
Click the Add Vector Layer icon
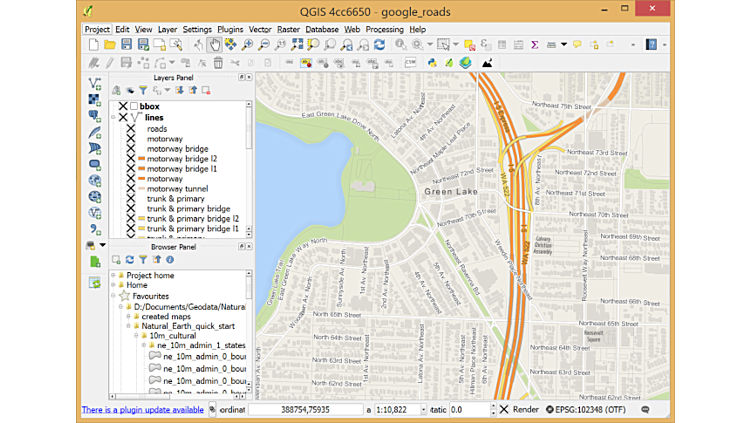point(95,84)
